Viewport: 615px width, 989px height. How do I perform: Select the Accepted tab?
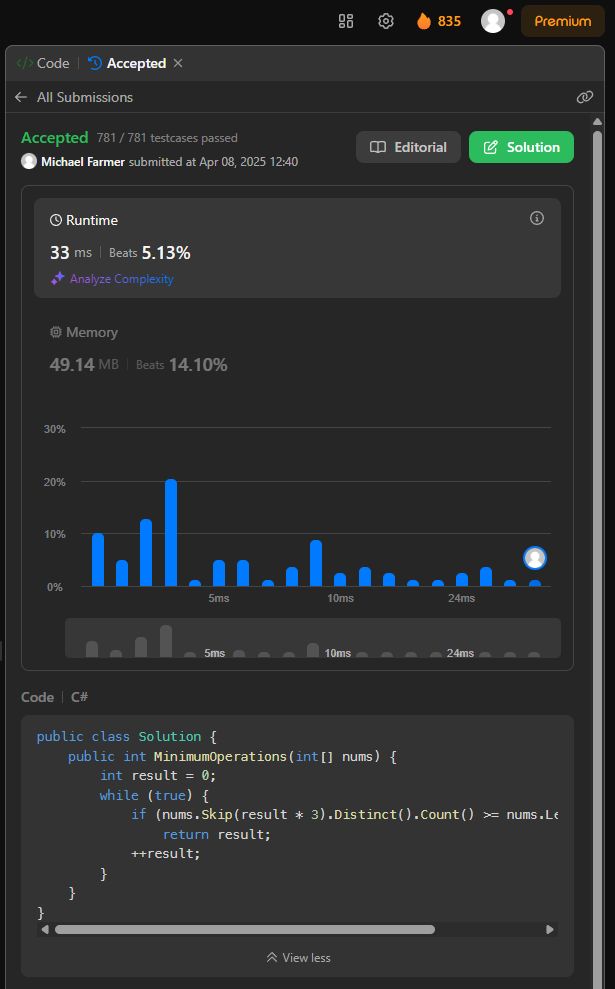127,63
